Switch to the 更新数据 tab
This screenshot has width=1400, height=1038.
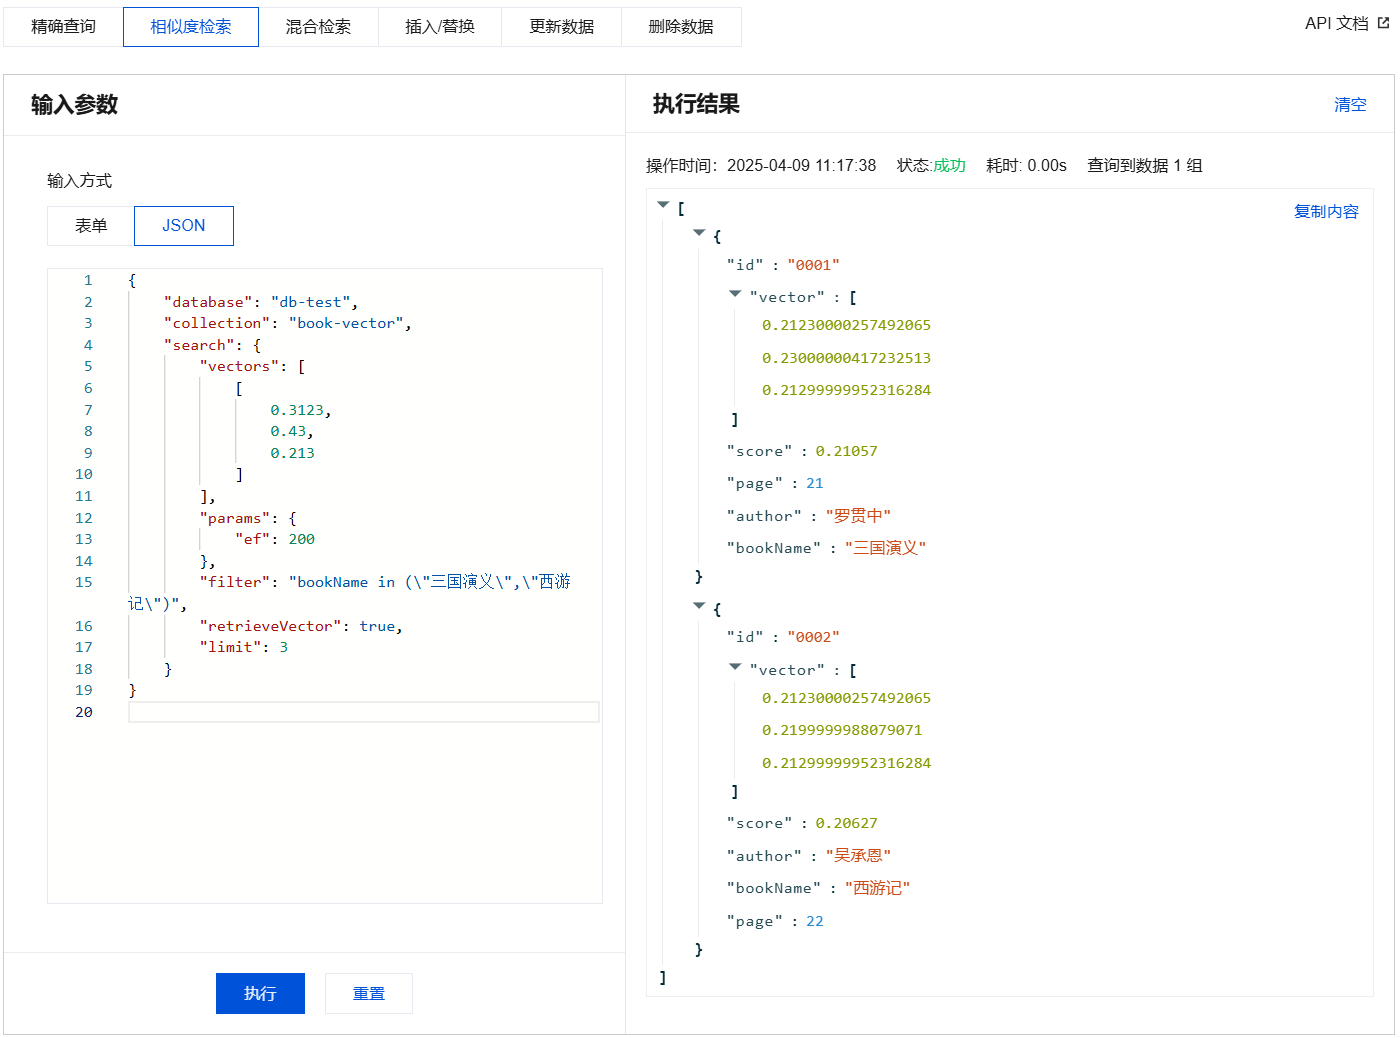561,27
